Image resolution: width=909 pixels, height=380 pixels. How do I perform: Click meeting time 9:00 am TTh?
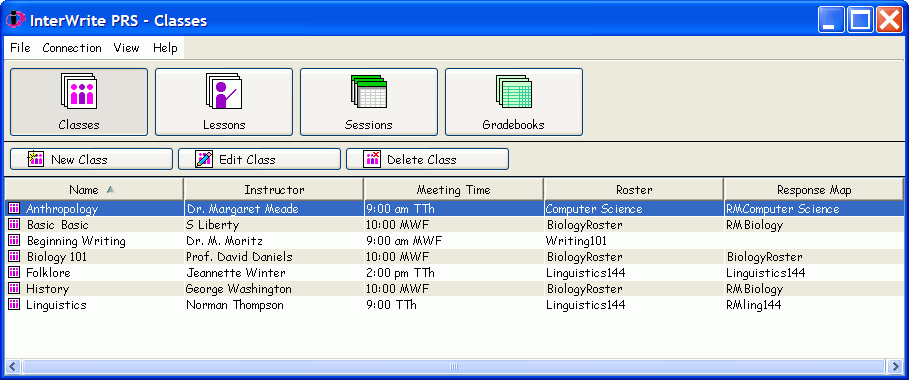tap(401, 209)
